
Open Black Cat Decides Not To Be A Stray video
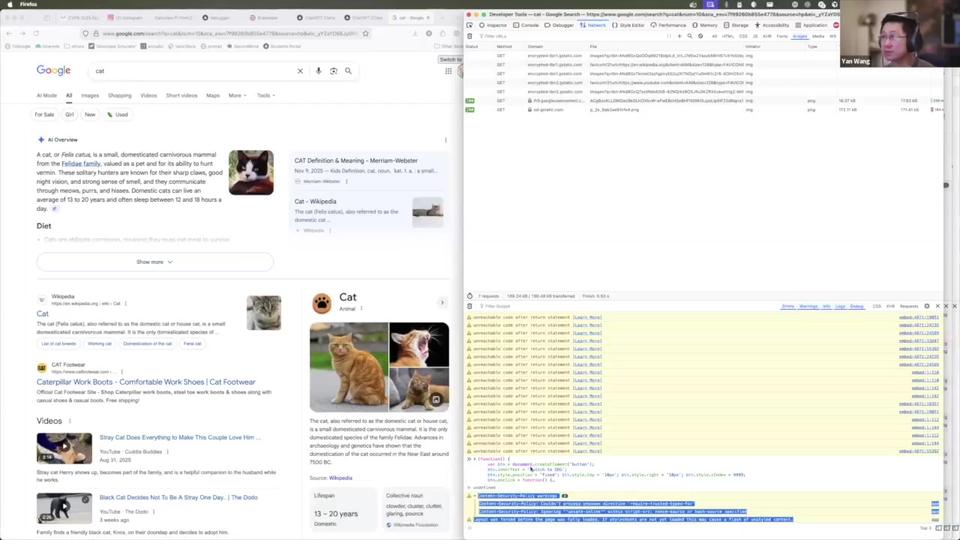(x=178, y=498)
